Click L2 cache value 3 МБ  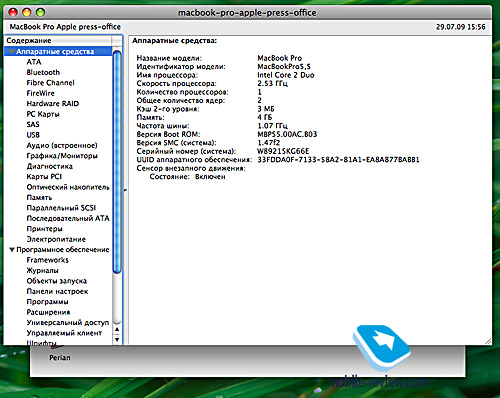tap(266, 109)
